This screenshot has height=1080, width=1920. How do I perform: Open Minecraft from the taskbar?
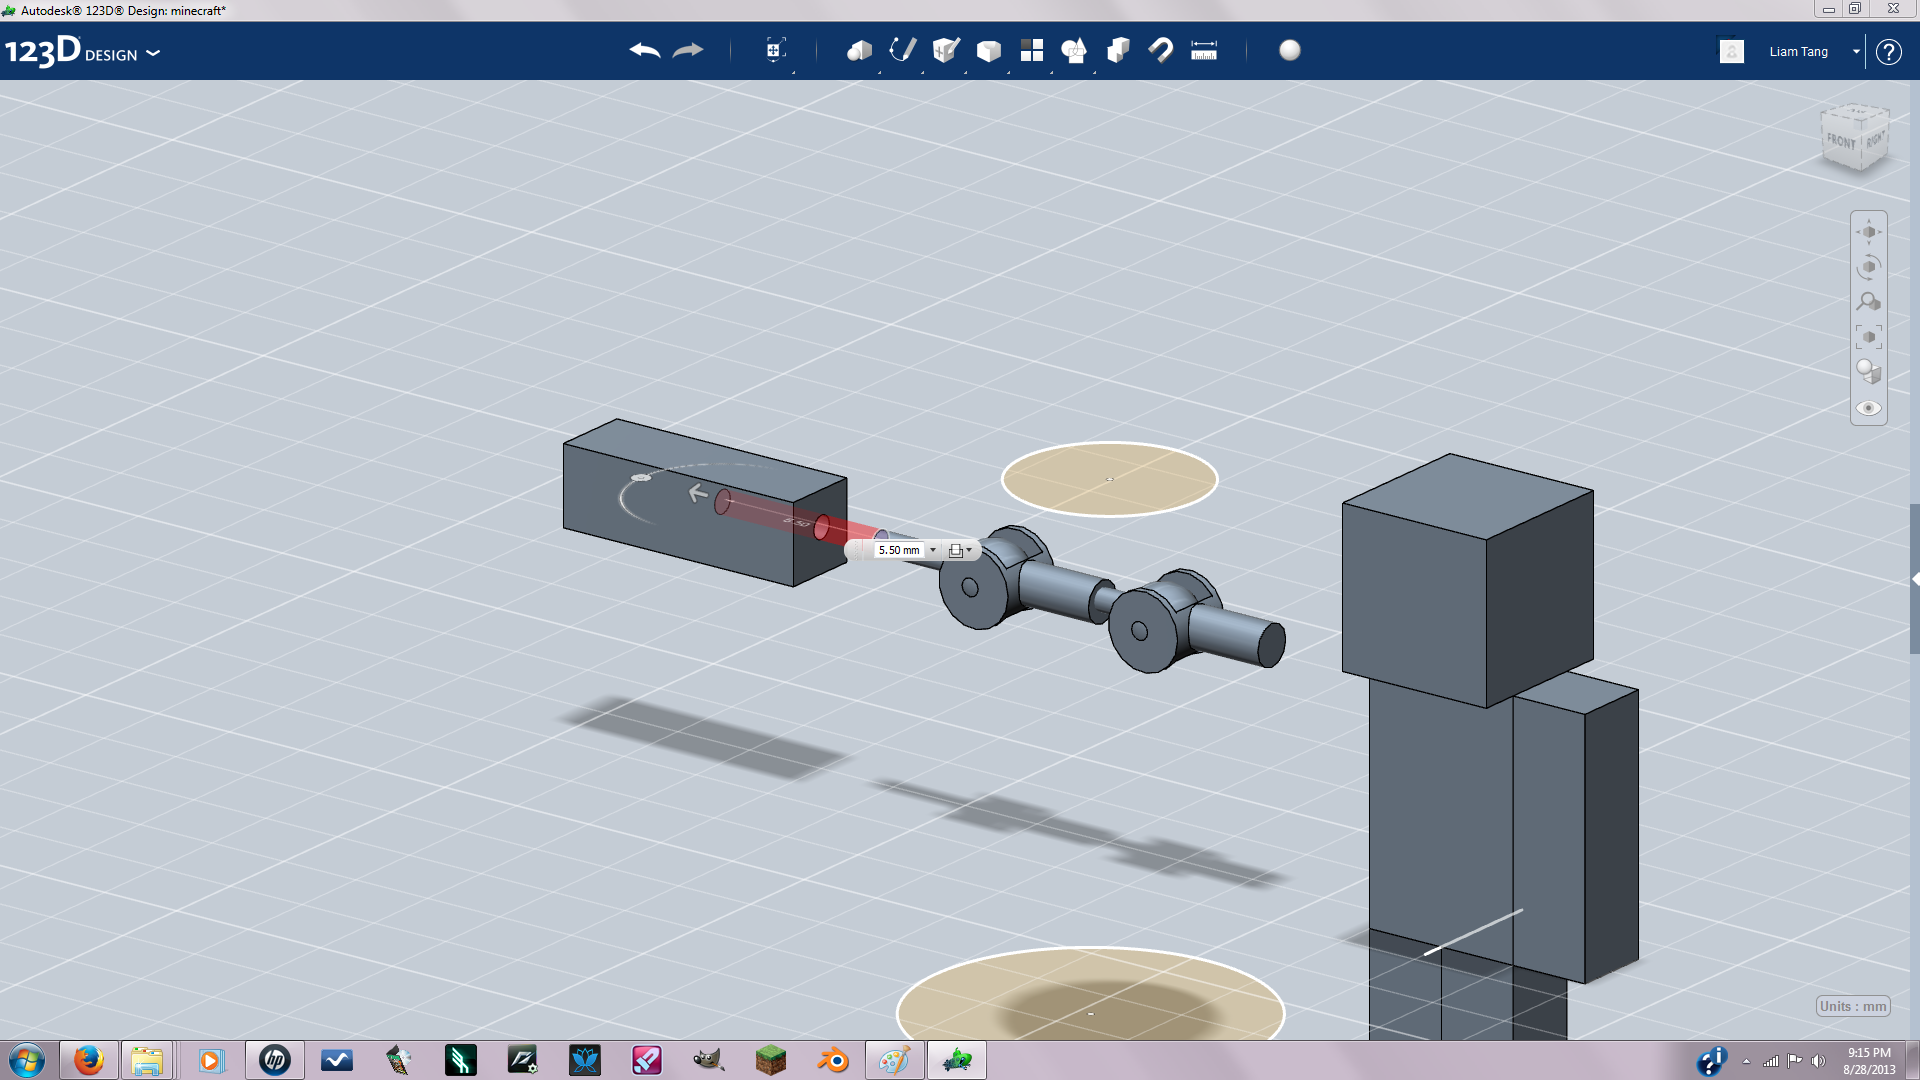click(x=770, y=1060)
